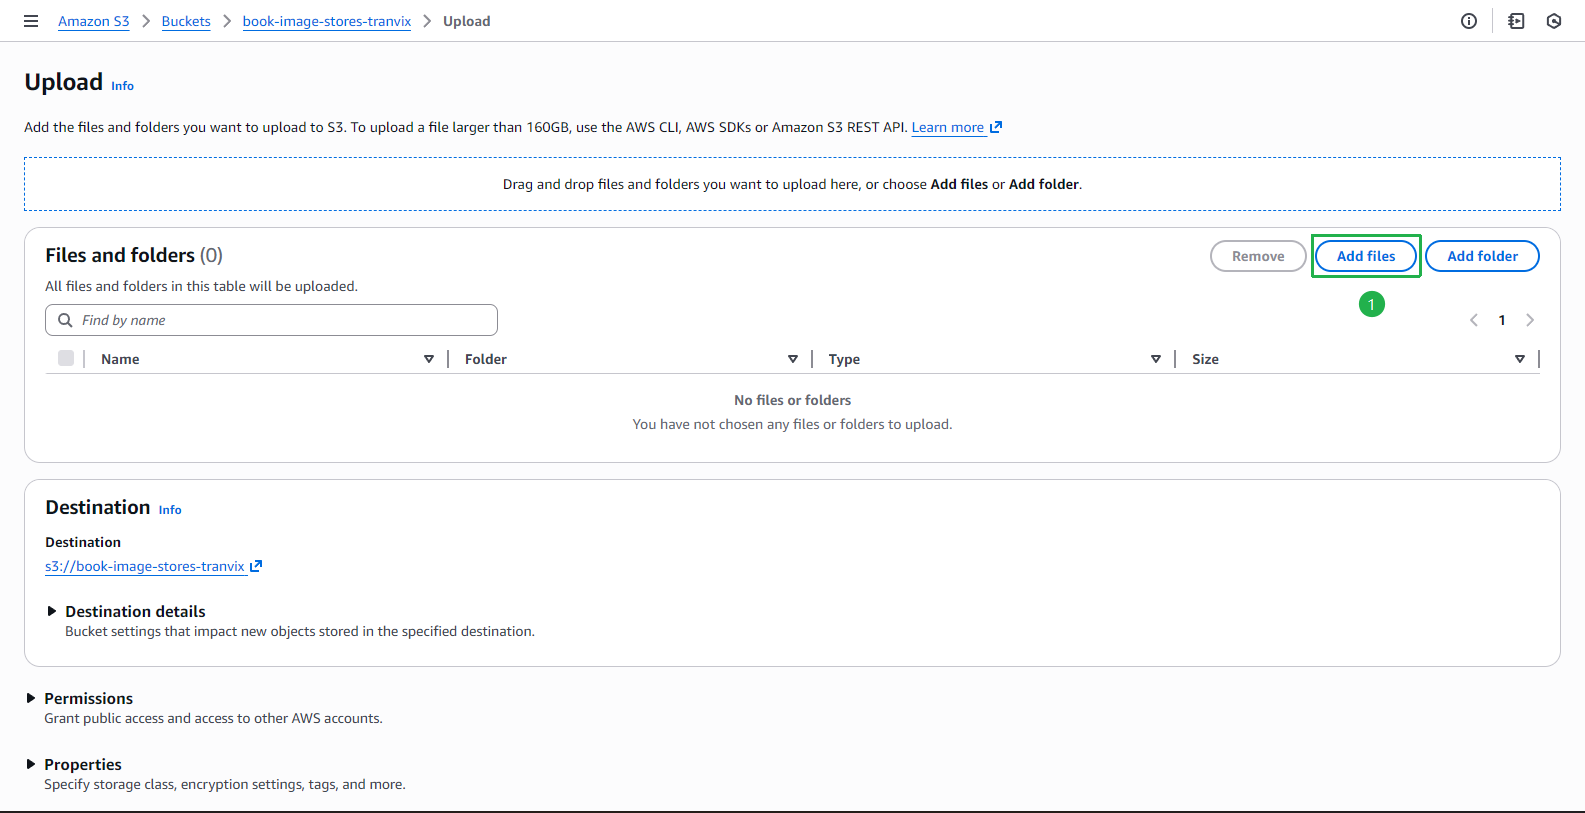Expand the Permissions section
The width and height of the screenshot is (1585, 813).
pos(31,698)
